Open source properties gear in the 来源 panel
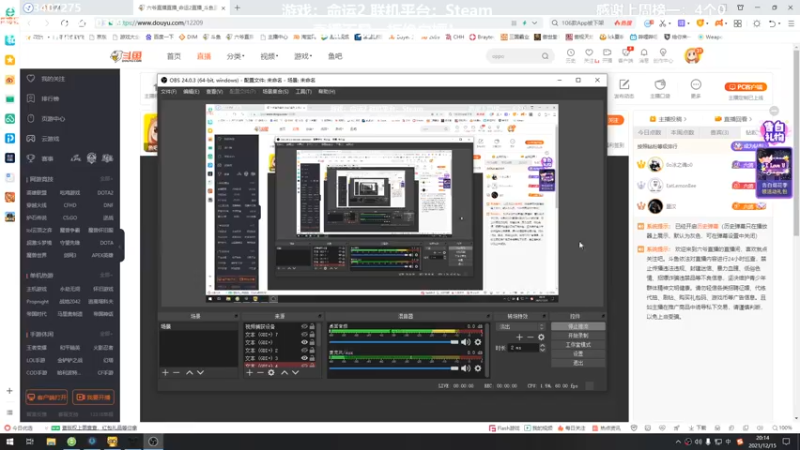The height and width of the screenshot is (450, 800). click(x=271, y=373)
